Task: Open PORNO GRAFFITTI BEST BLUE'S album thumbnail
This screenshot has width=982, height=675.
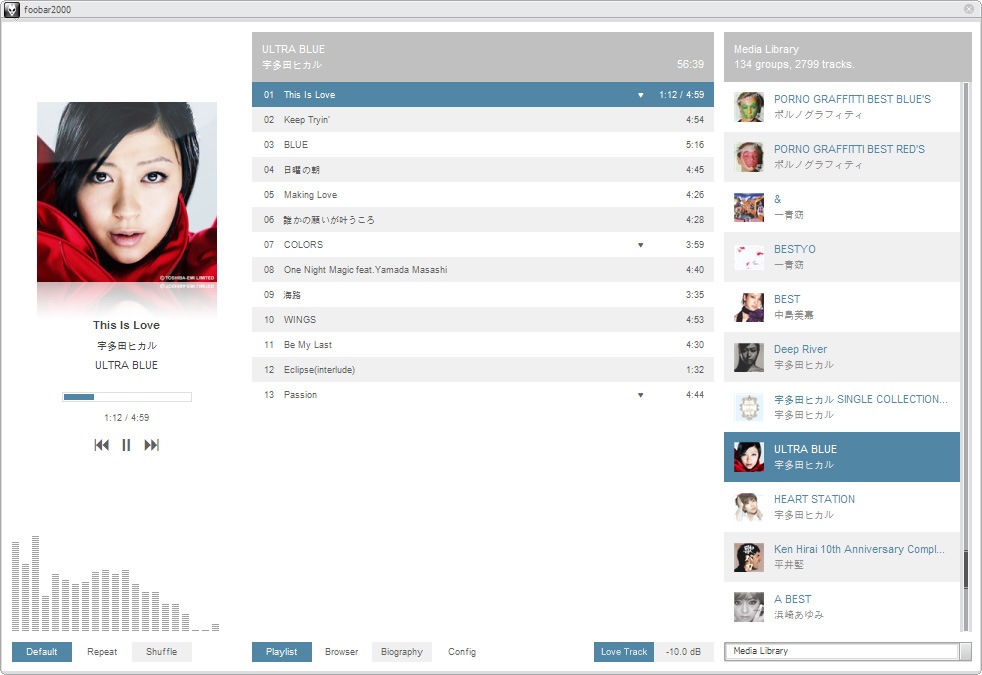Action: tap(749, 107)
